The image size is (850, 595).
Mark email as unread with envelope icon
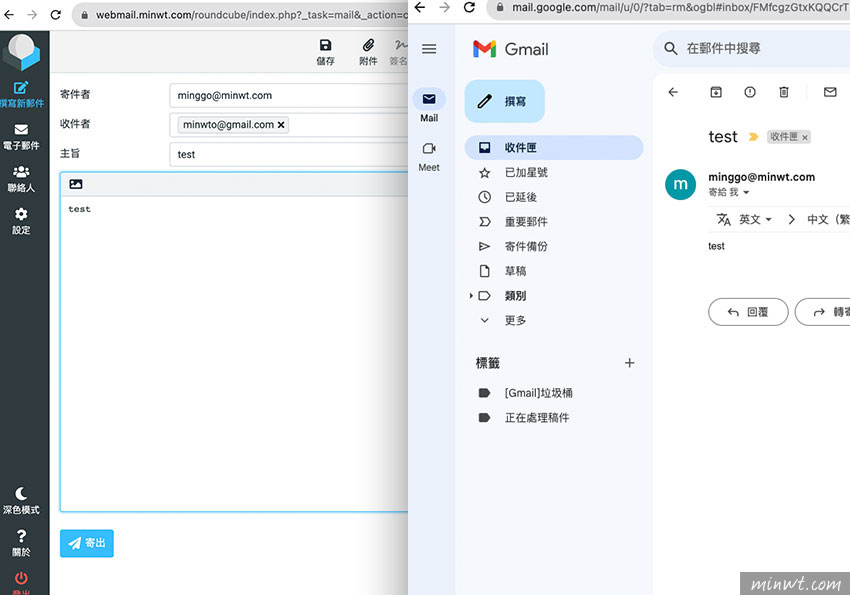(x=830, y=92)
